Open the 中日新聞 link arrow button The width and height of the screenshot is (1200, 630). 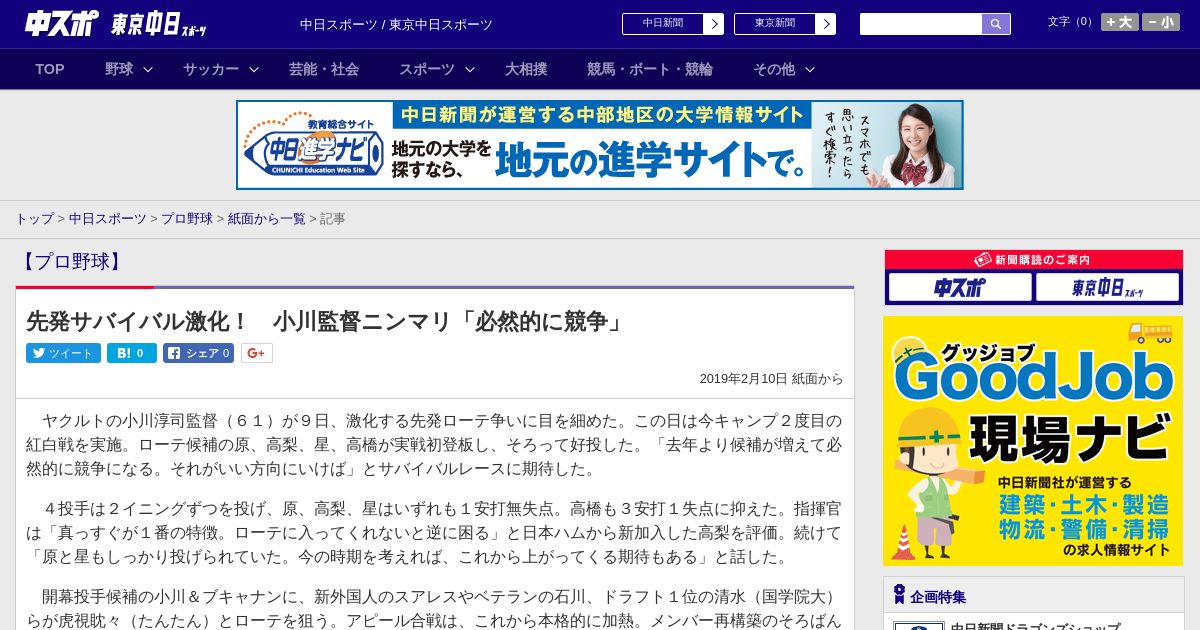tap(713, 24)
